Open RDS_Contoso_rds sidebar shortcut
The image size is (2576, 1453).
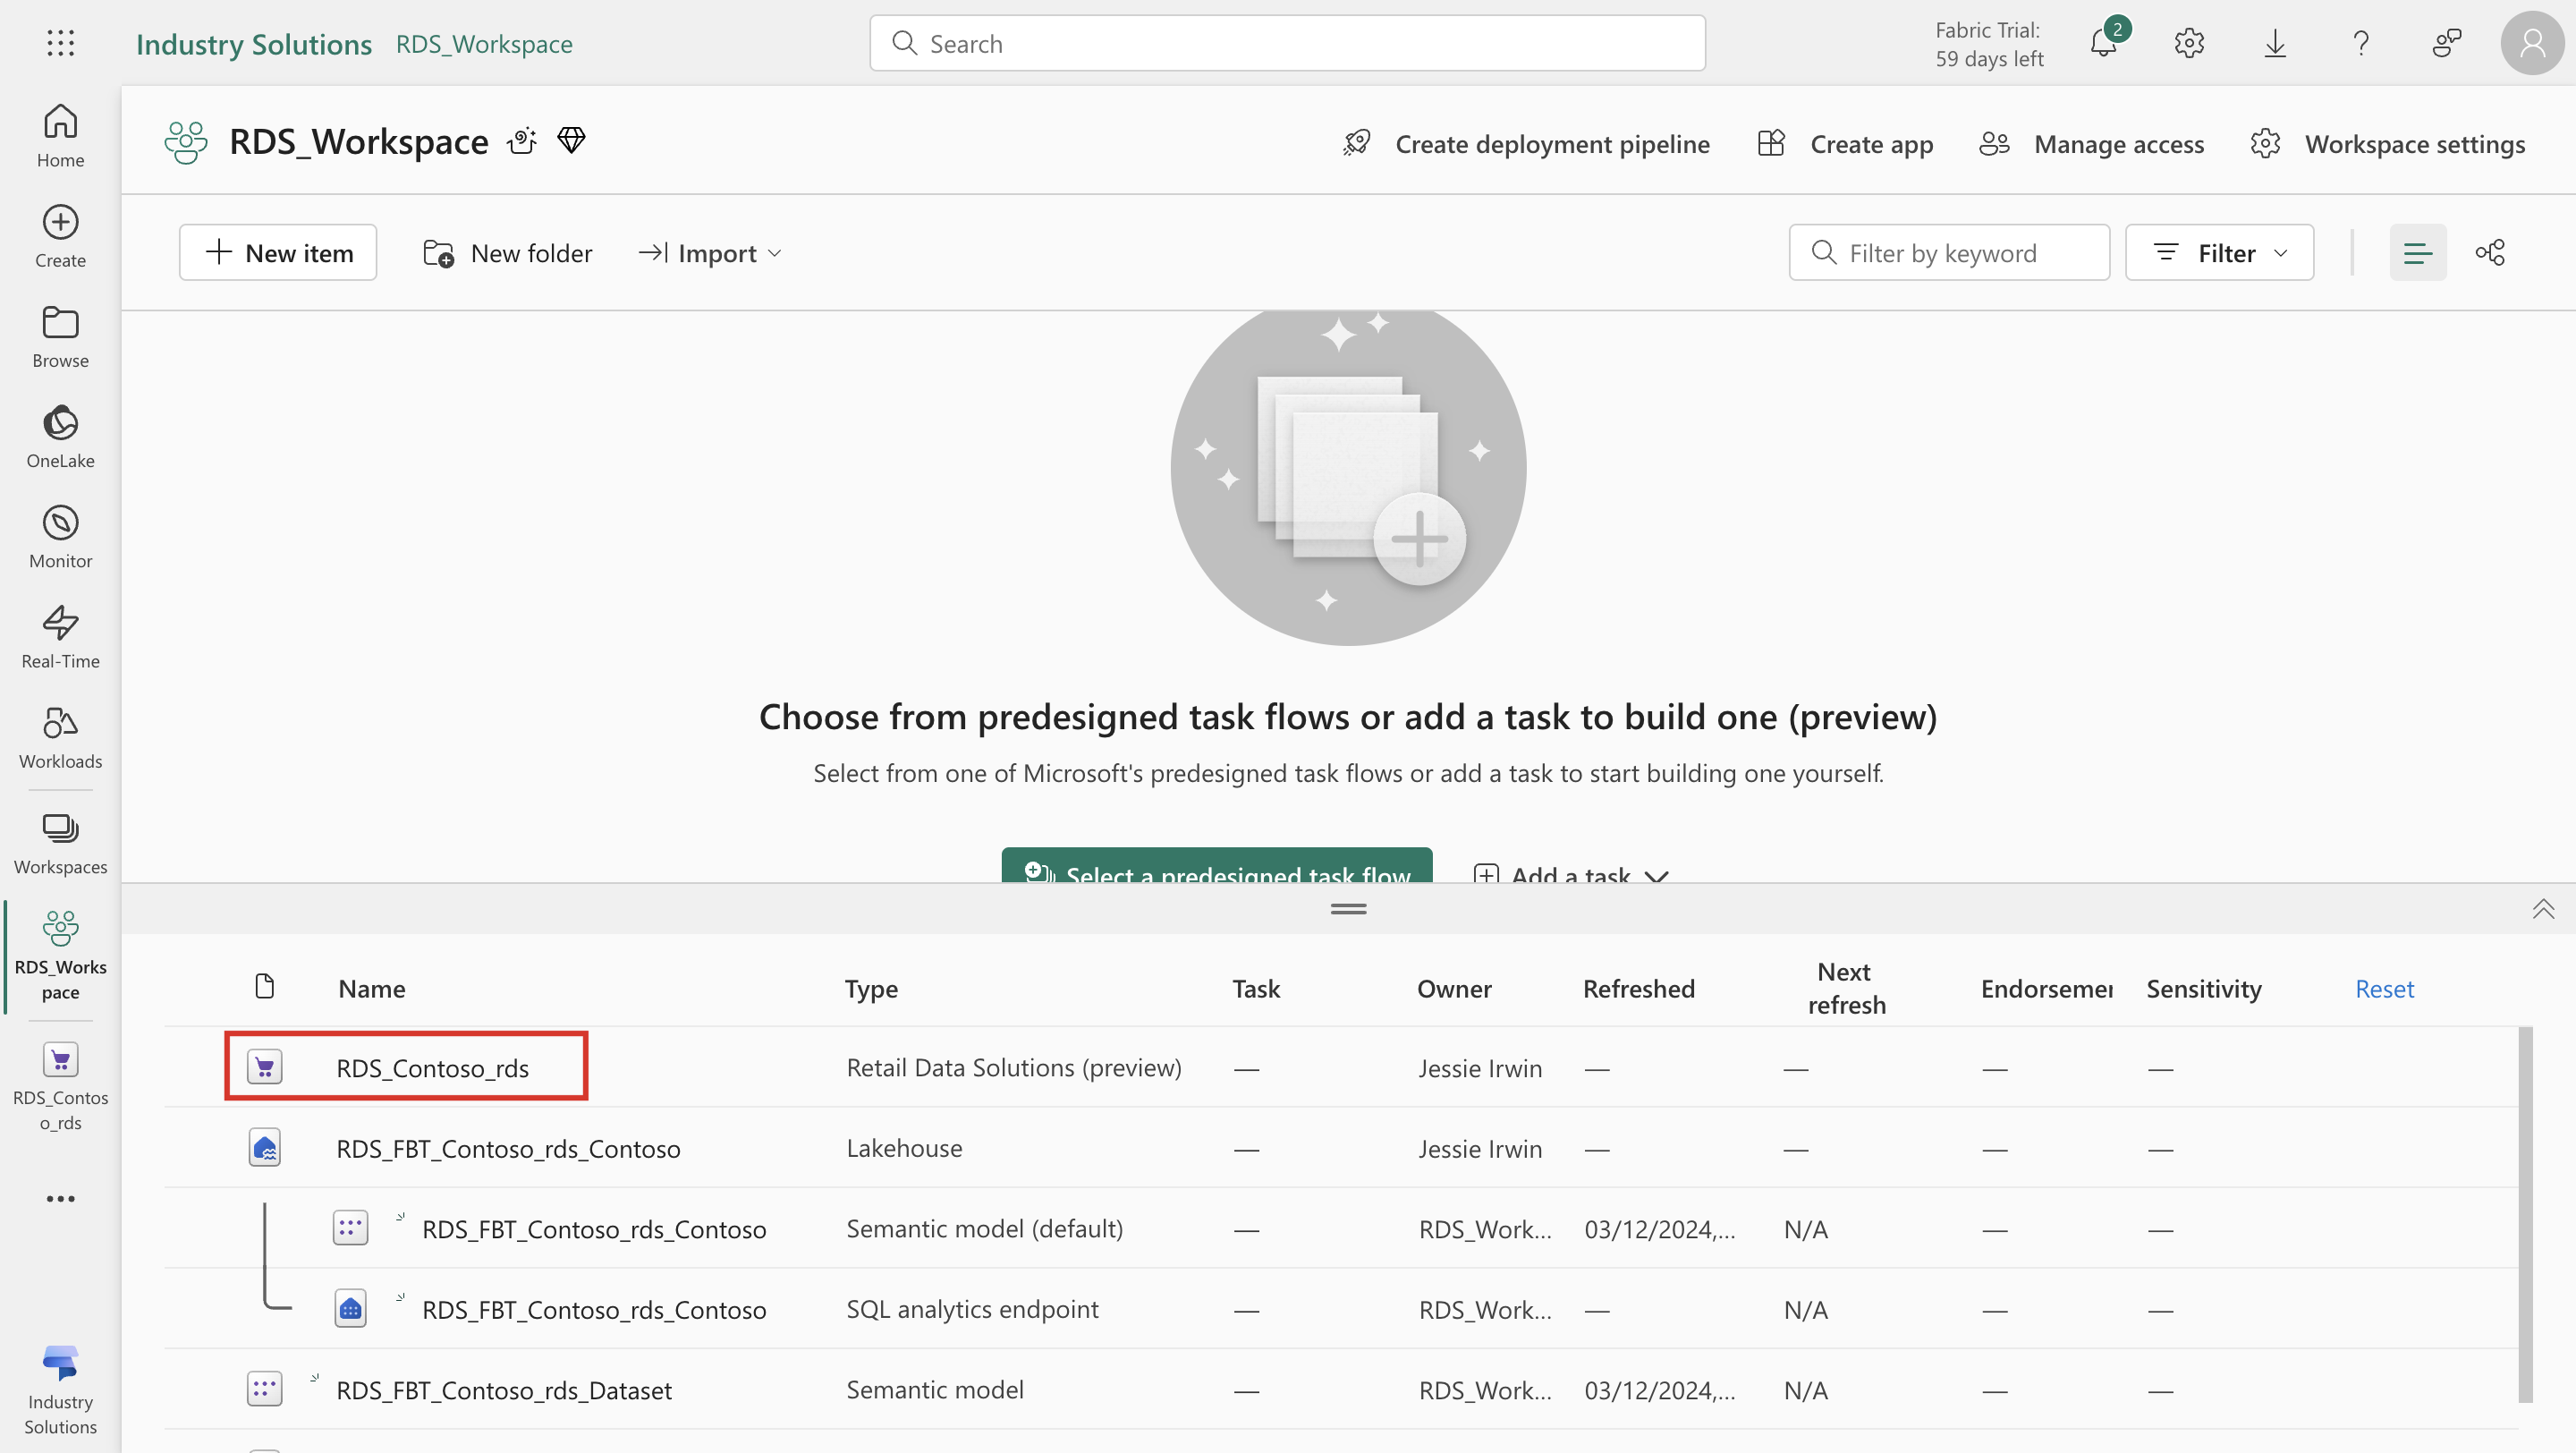[x=60, y=1086]
